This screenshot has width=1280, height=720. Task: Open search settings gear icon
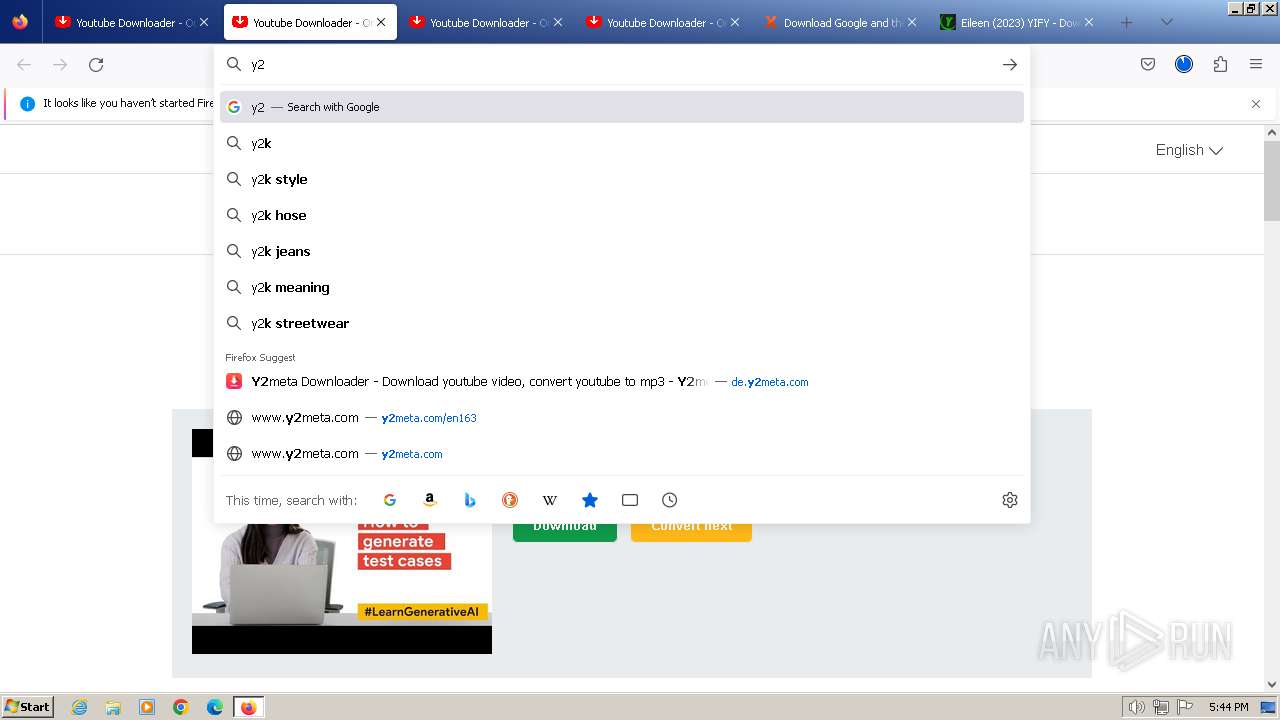coord(1010,500)
